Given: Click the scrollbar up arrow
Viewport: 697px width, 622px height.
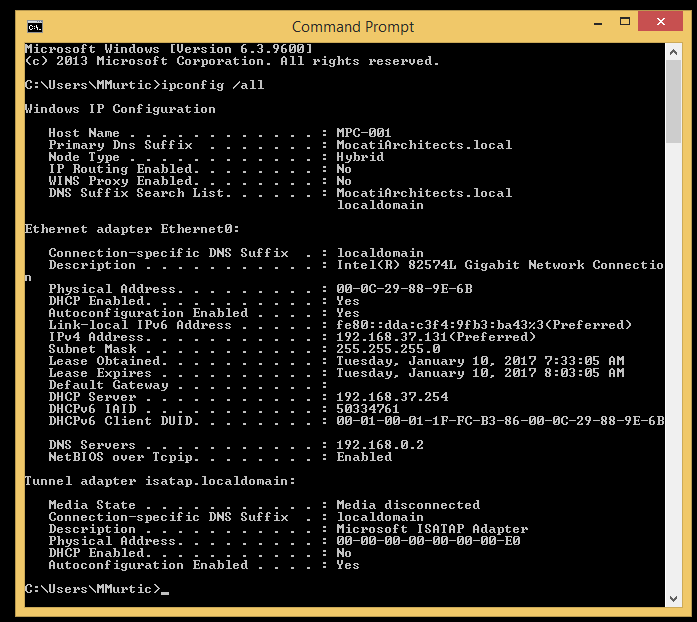Looking at the screenshot, I should 673,52.
